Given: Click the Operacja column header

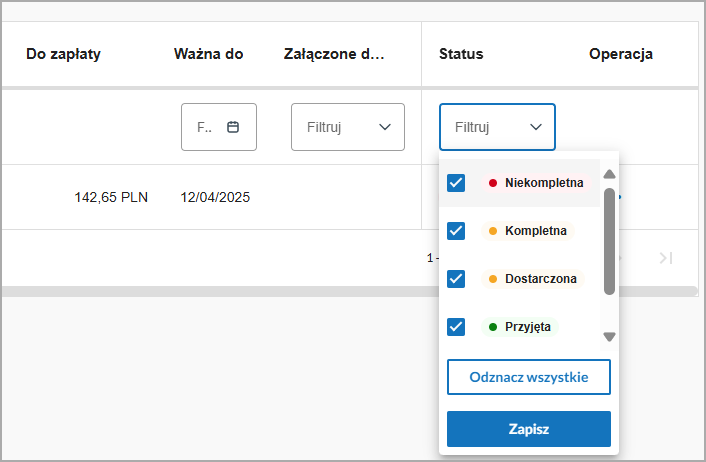Looking at the screenshot, I should point(621,54).
